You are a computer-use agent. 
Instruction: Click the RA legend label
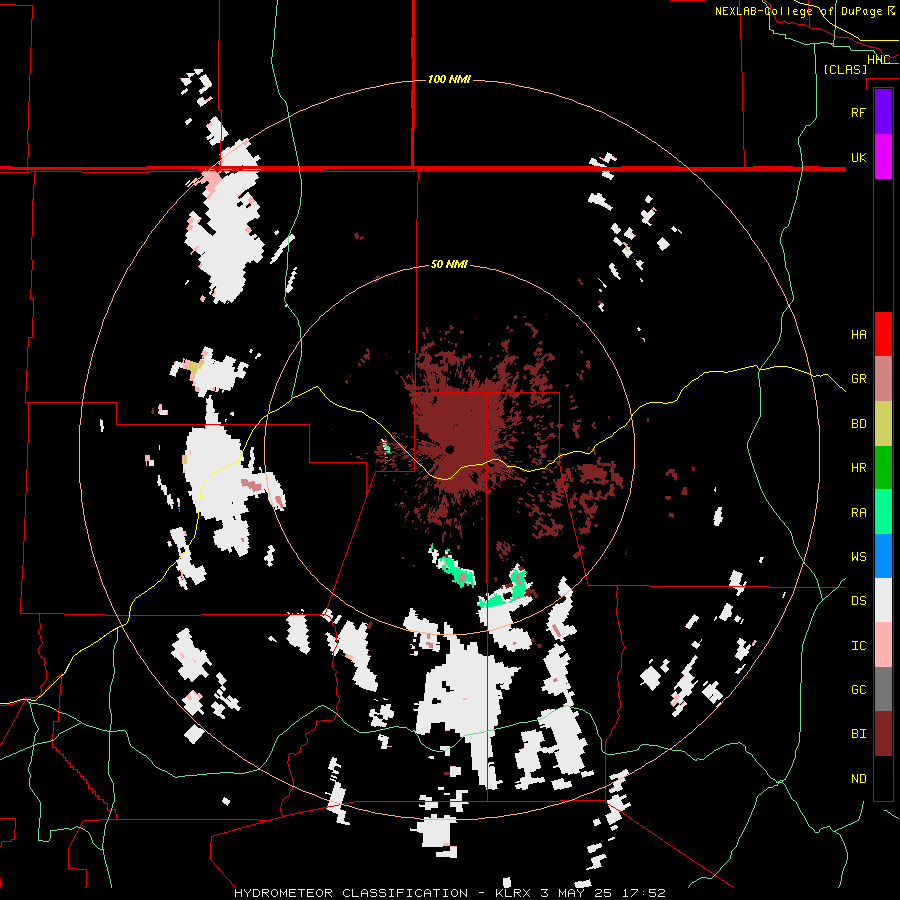858,512
